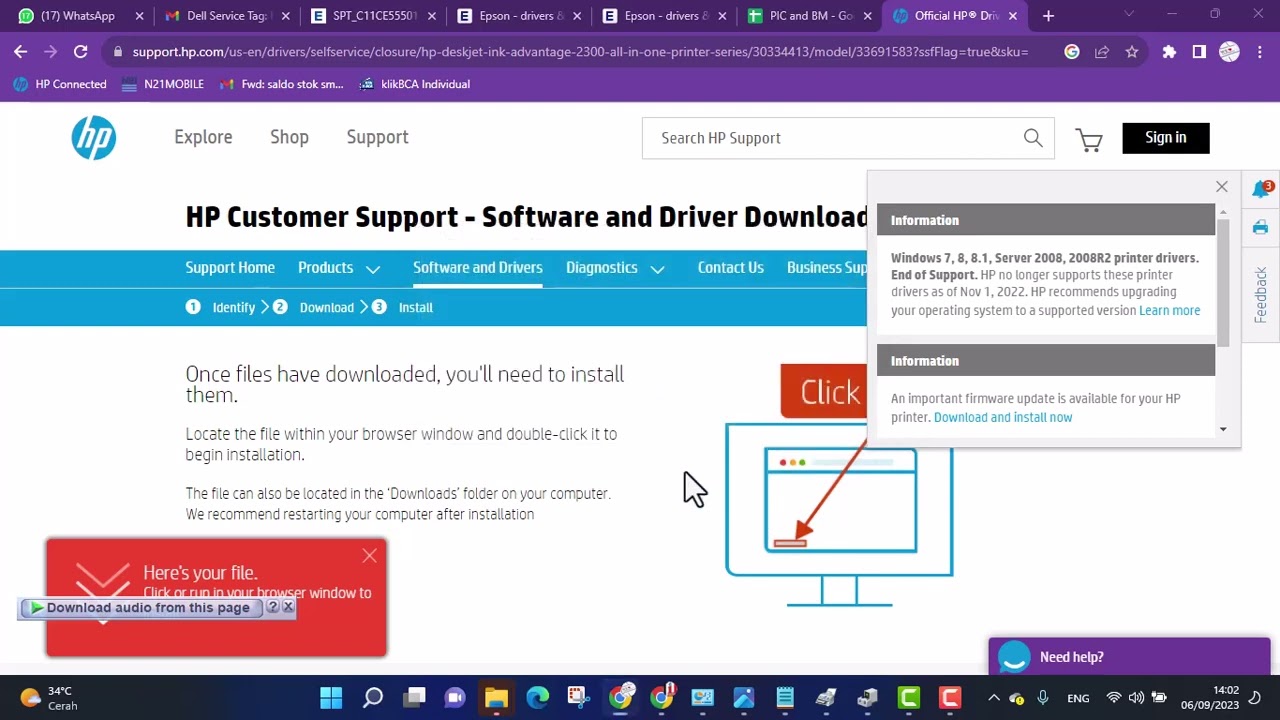Image resolution: width=1280 pixels, height=720 pixels.
Task: Open the Windows Start menu
Action: click(331, 697)
